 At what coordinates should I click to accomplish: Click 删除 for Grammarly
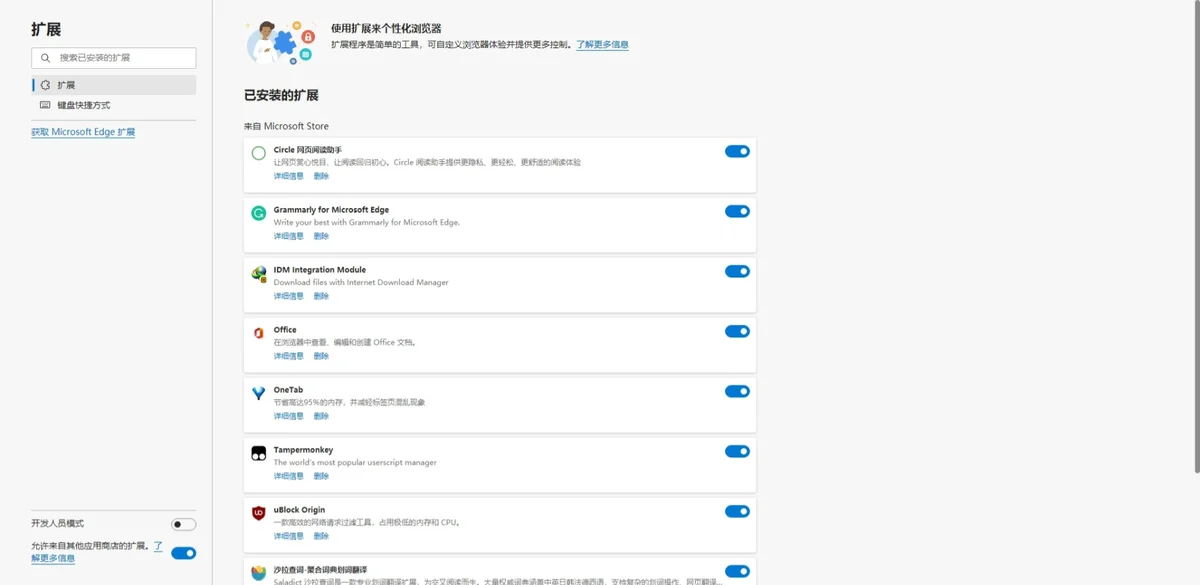(x=321, y=236)
